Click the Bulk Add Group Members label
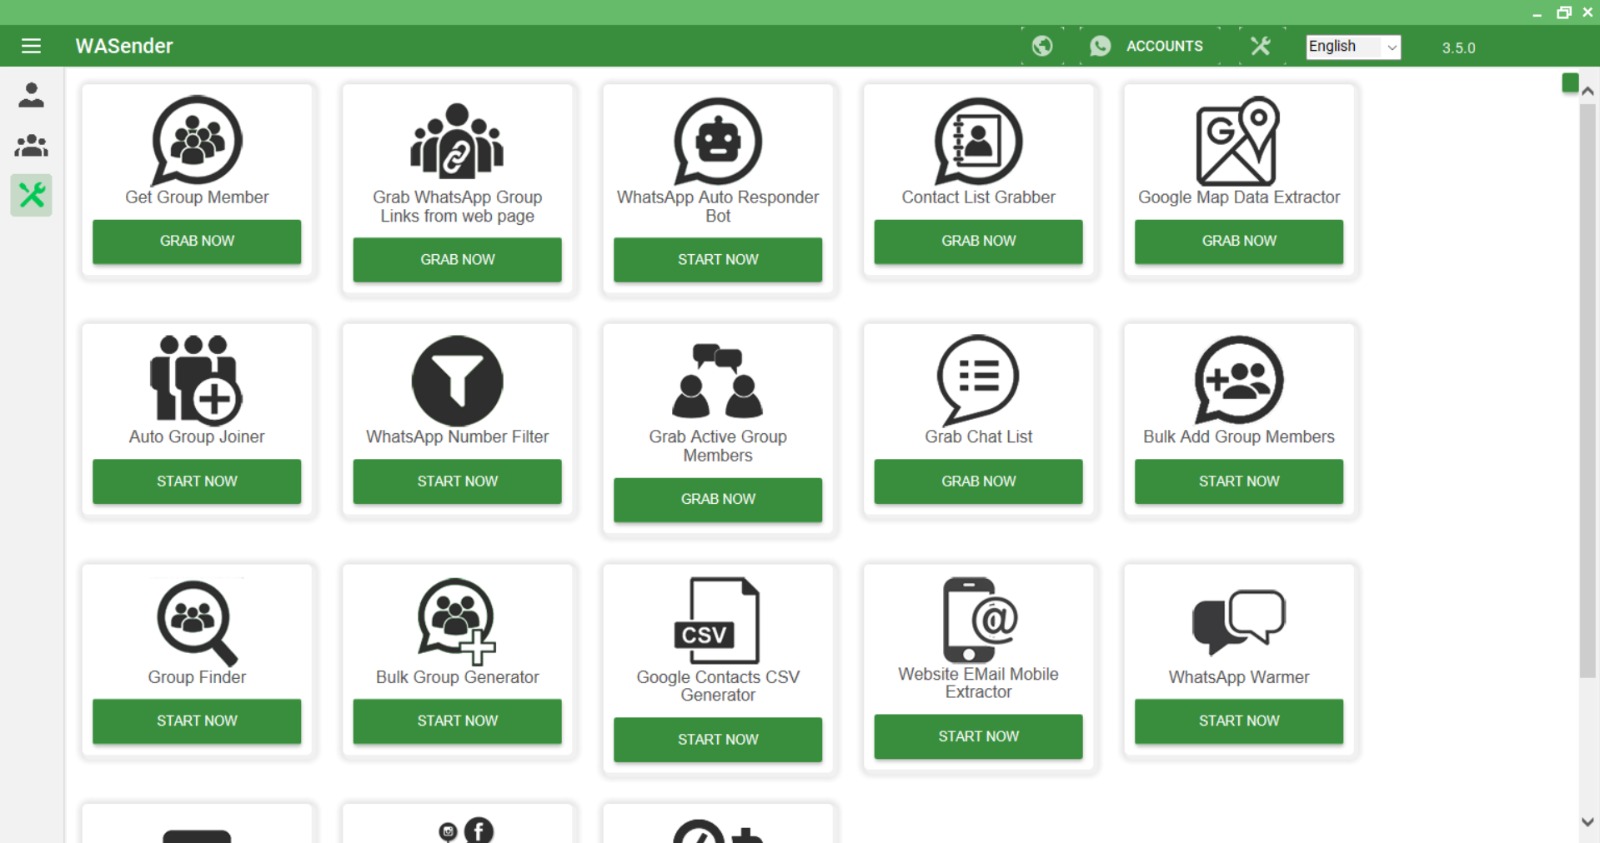This screenshot has width=1600, height=843. (x=1239, y=437)
